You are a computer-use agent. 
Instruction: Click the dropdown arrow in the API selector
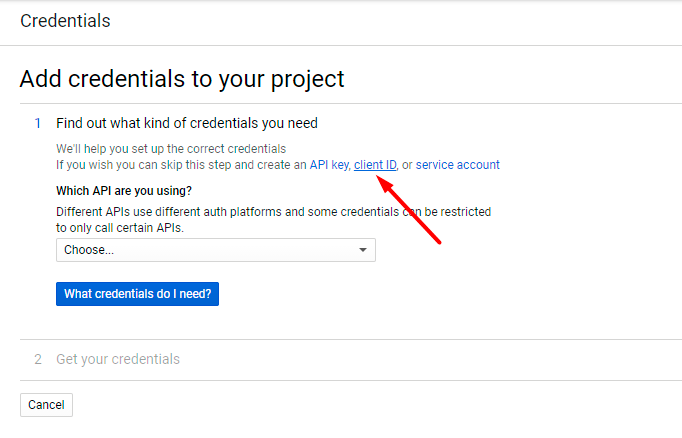pos(363,250)
